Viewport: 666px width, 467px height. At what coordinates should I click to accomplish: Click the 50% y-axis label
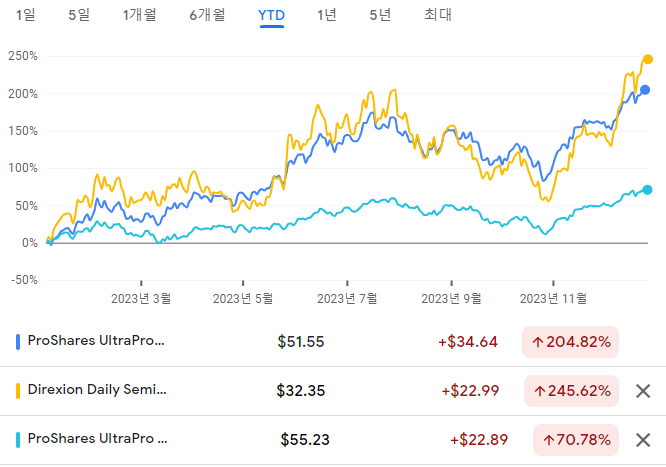tap(26, 206)
